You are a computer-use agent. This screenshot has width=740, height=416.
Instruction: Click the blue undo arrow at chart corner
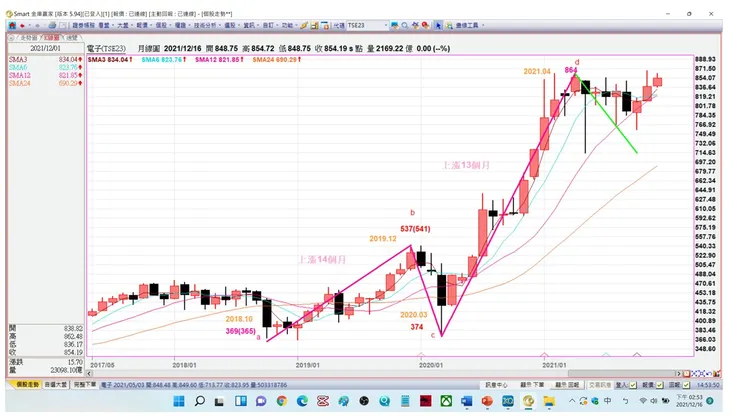point(709,374)
